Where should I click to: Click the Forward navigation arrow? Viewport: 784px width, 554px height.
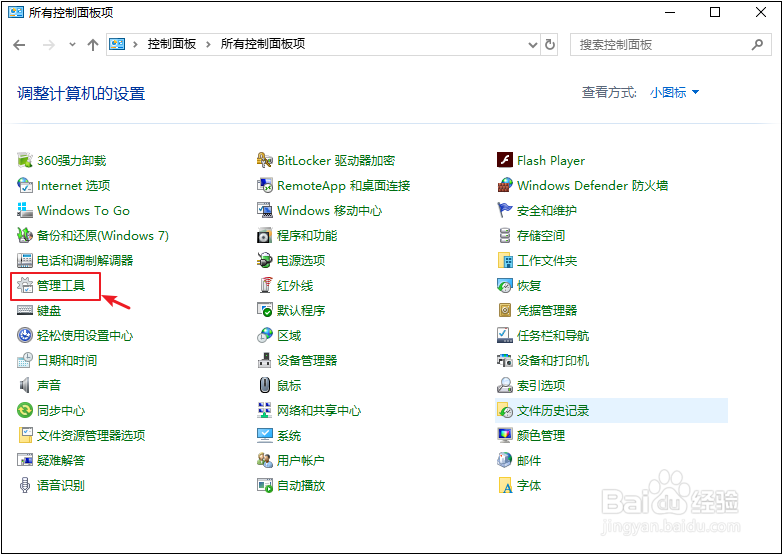click(x=48, y=45)
